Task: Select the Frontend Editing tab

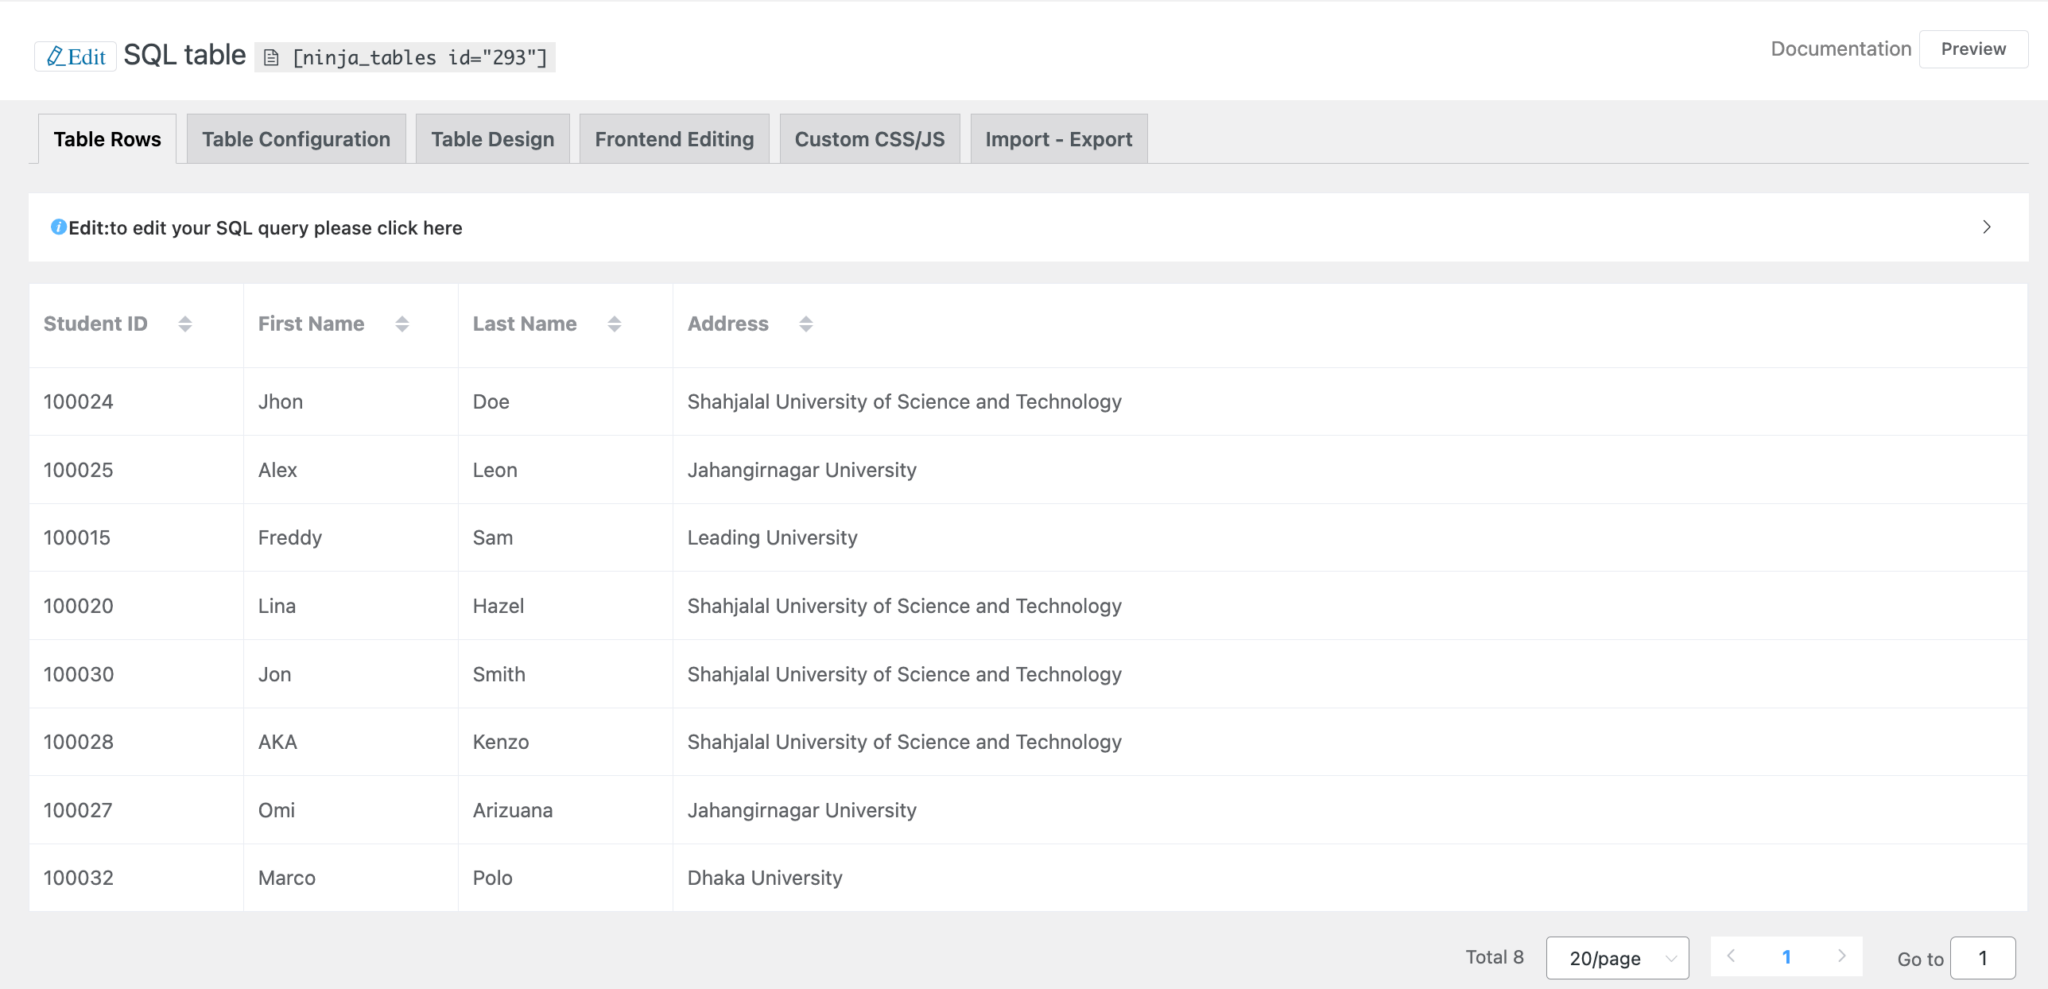Action: (674, 139)
